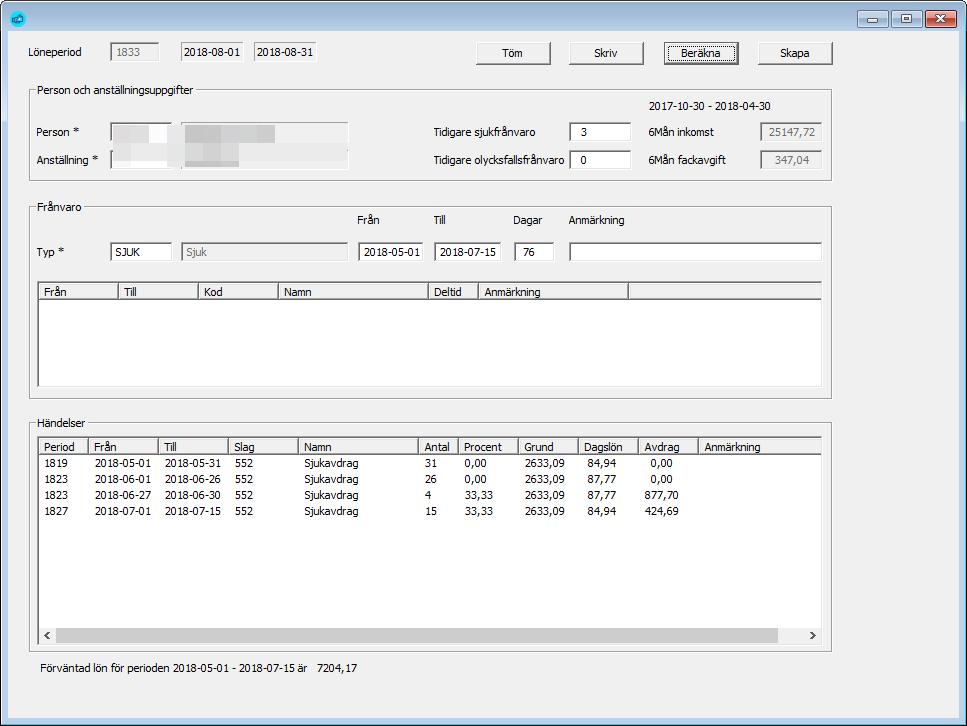
Task: Close the window with the red X
Action: 940,19
